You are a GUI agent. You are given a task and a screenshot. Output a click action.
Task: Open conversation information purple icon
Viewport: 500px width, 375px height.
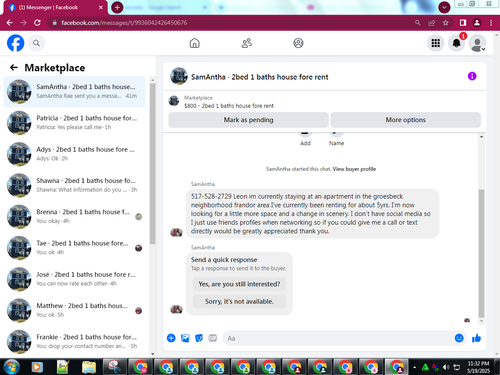472,76
